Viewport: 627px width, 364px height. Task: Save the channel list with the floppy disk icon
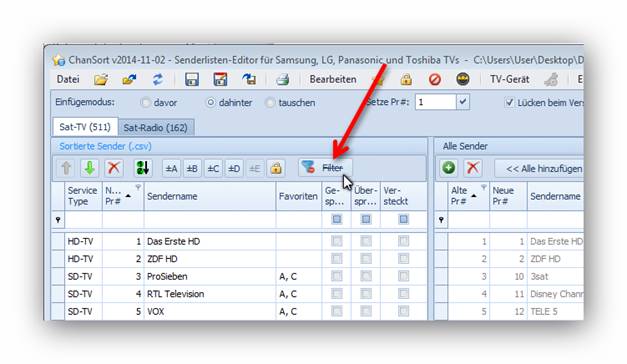[x=192, y=80]
